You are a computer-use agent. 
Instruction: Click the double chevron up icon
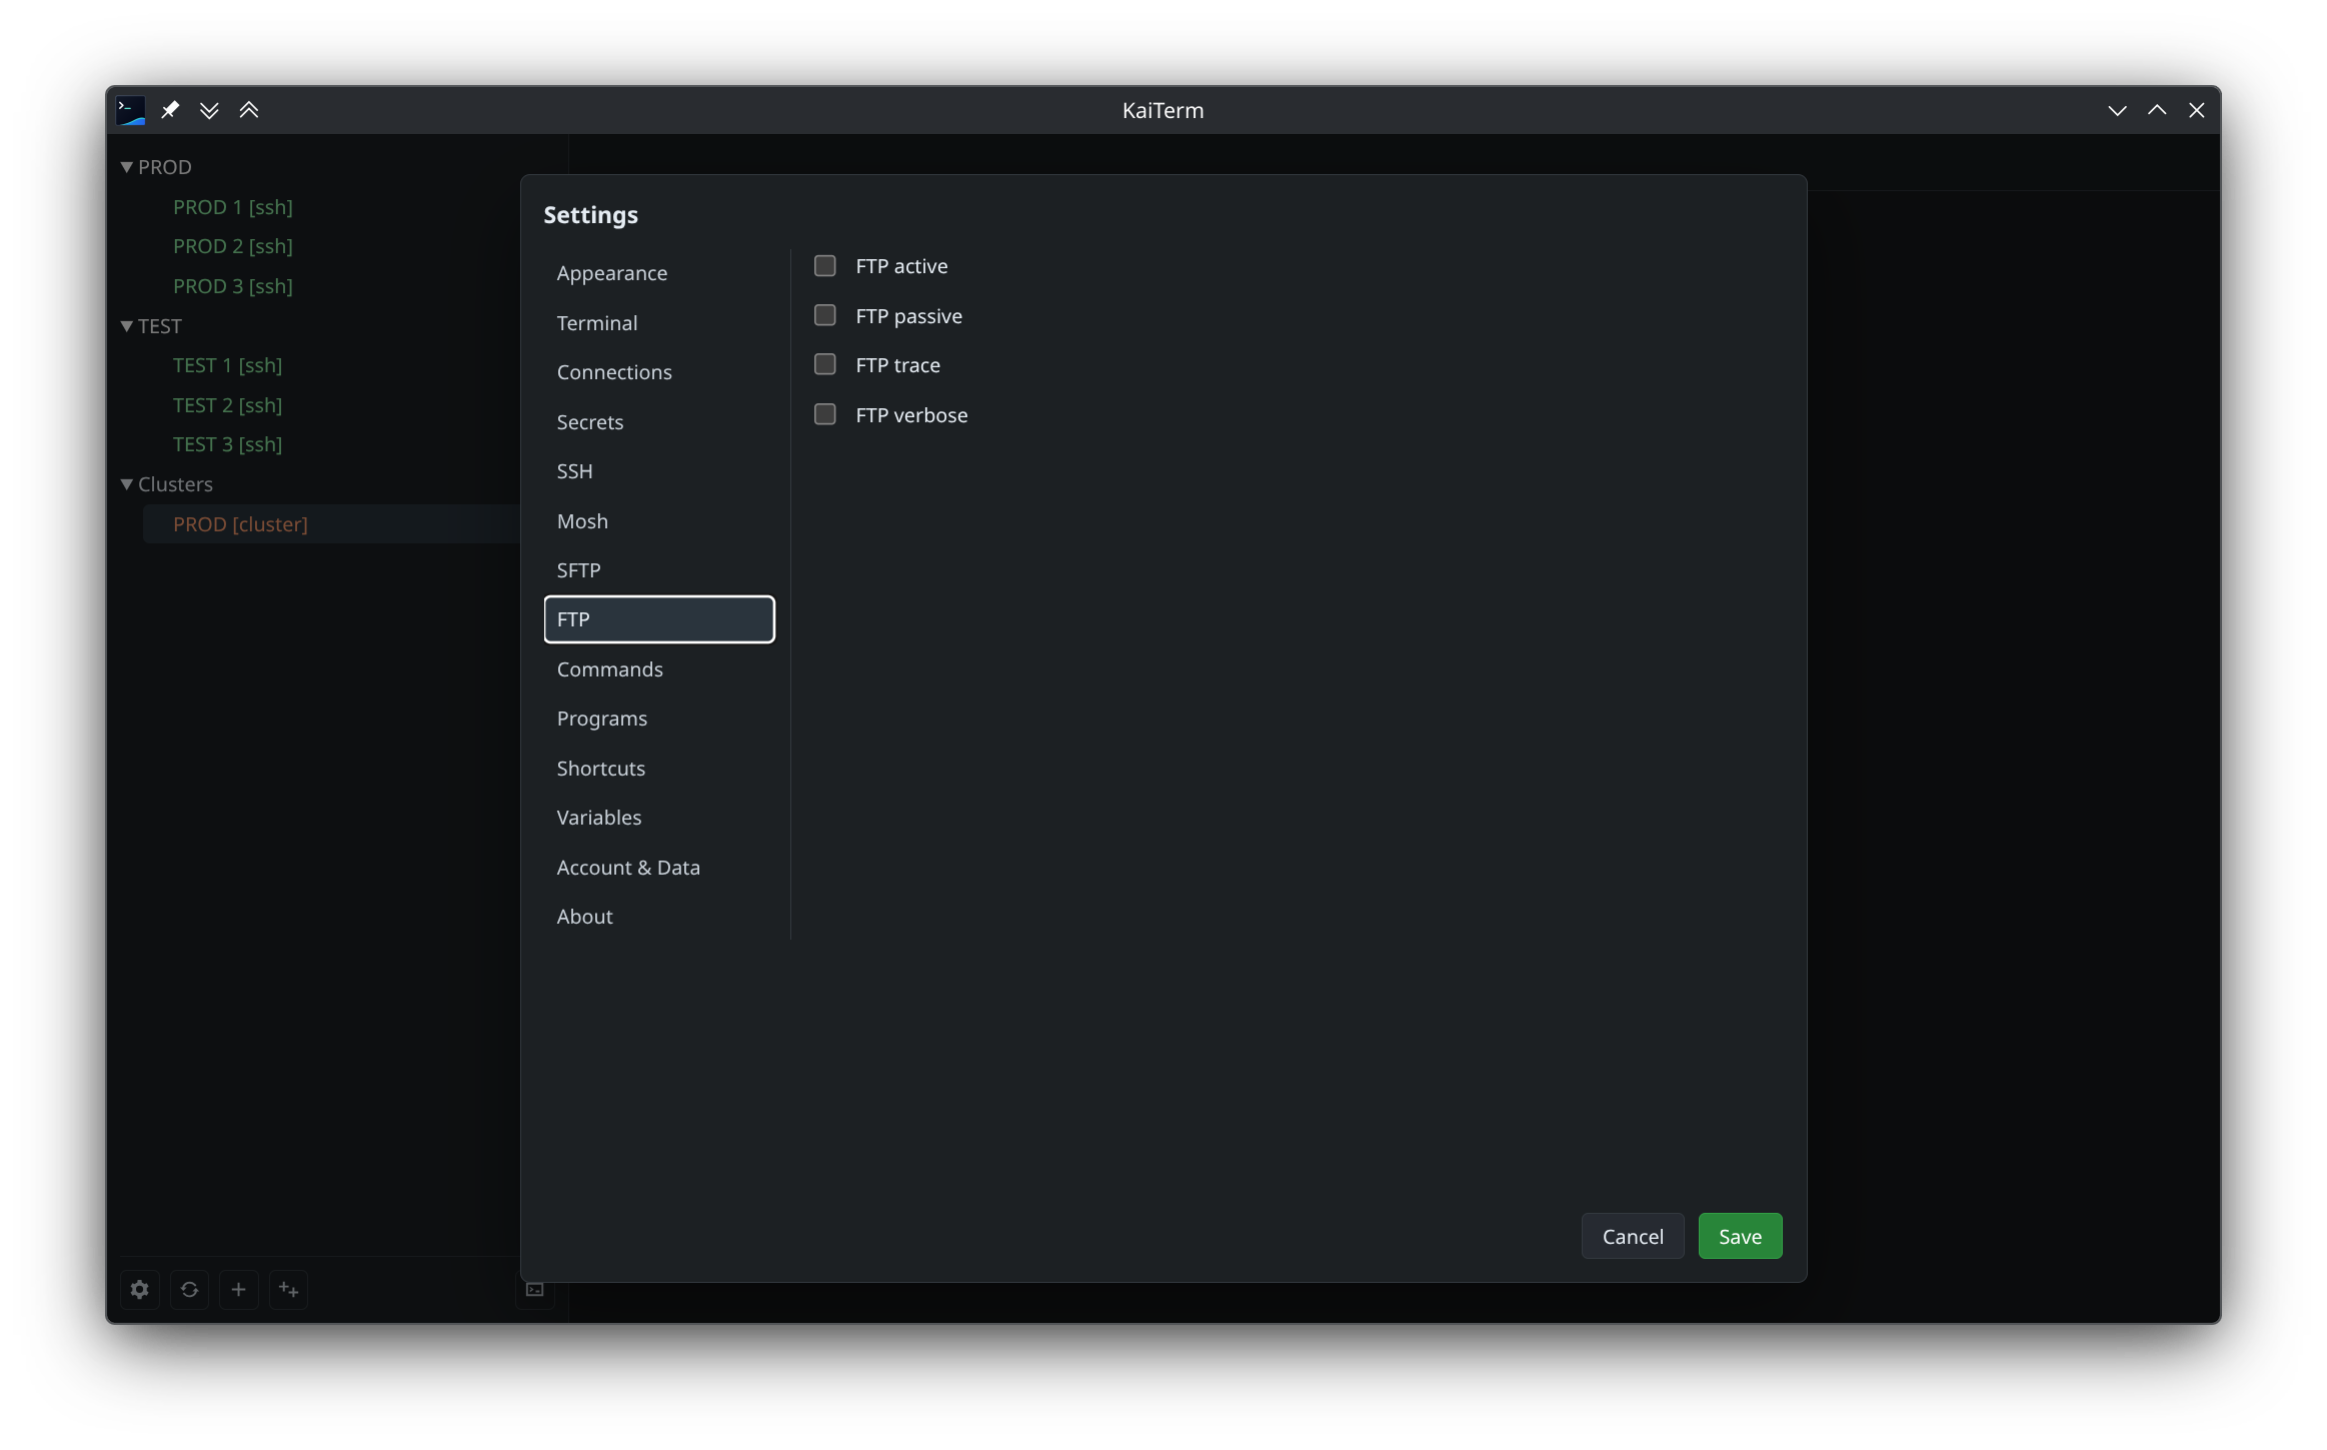[x=249, y=110]
